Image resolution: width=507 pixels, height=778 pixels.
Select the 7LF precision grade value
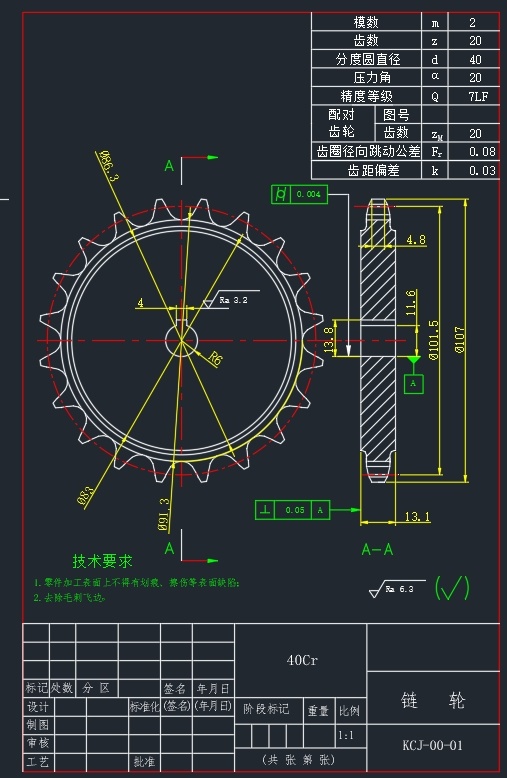click(478, 96)
